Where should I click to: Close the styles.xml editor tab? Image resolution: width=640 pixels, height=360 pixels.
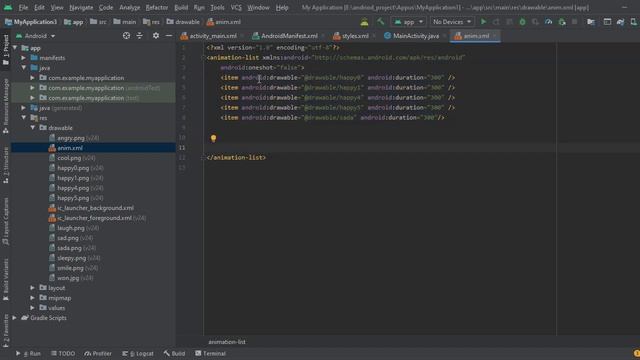point(374,36)
